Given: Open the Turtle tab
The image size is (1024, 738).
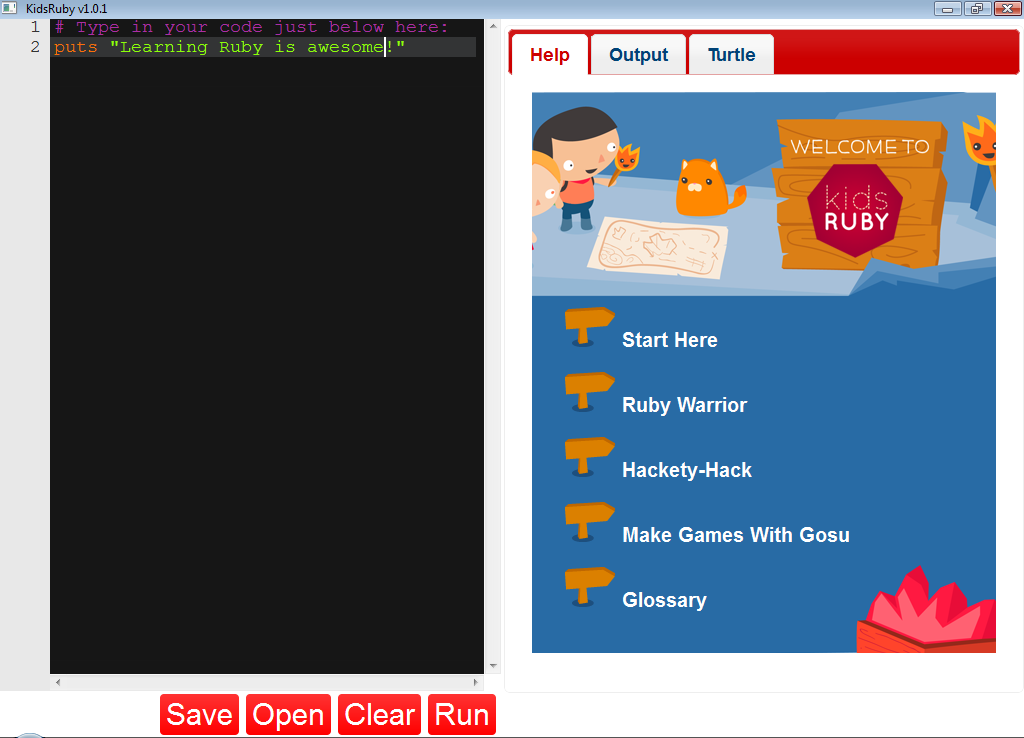Looking at the screenshot, I should [731, 55].
